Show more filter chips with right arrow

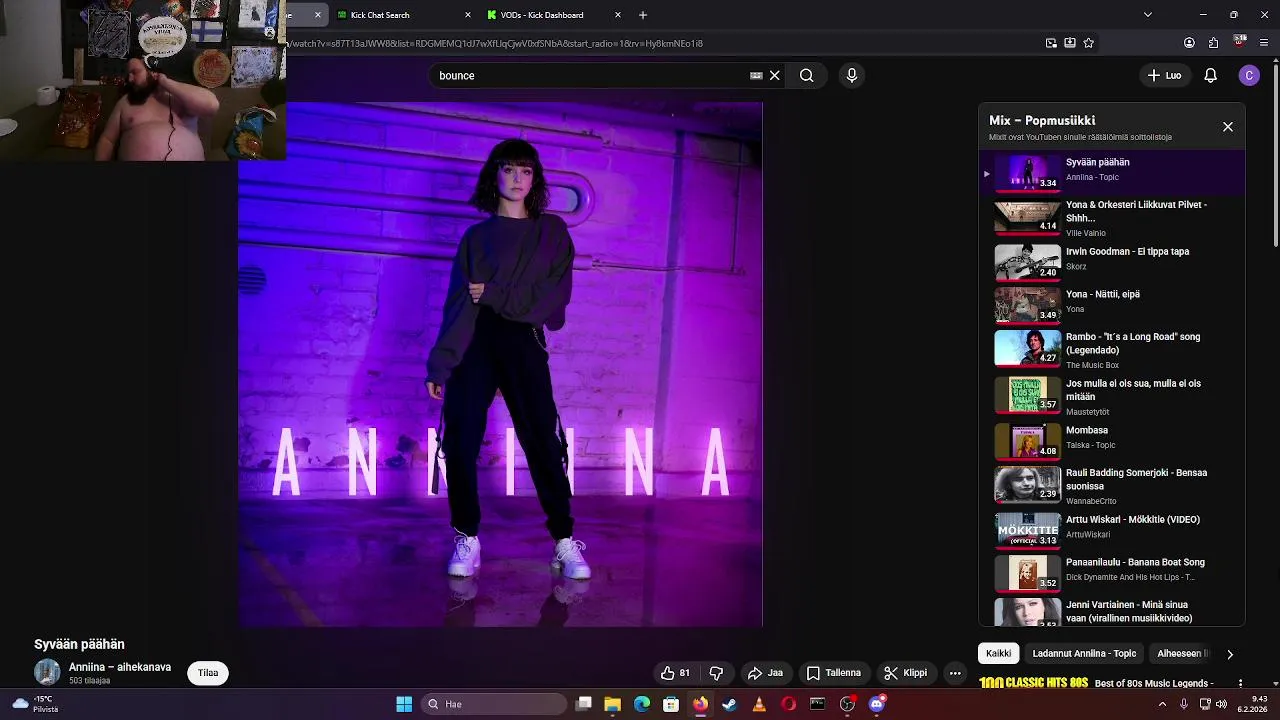pyautogui.click(x=1230, y=654)
